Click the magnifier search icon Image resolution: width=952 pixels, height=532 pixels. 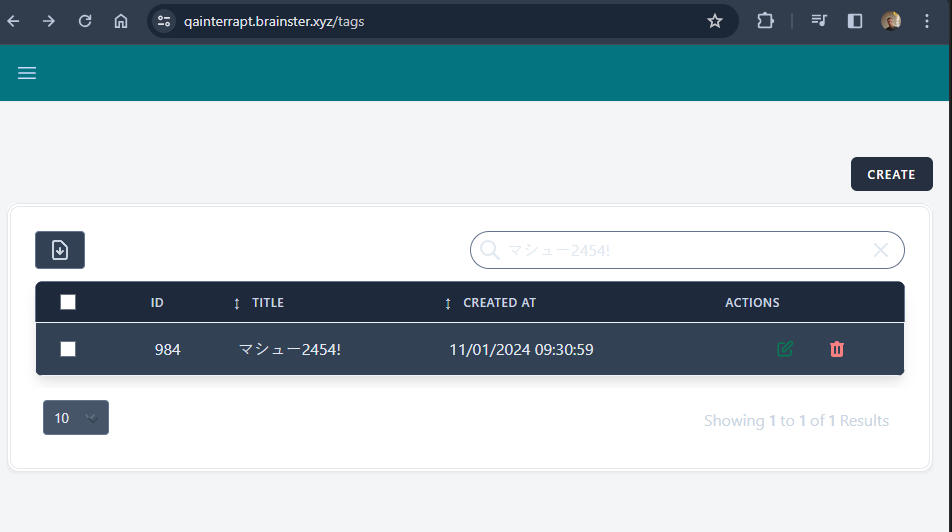pyautogui.click(x=490, y=250)
